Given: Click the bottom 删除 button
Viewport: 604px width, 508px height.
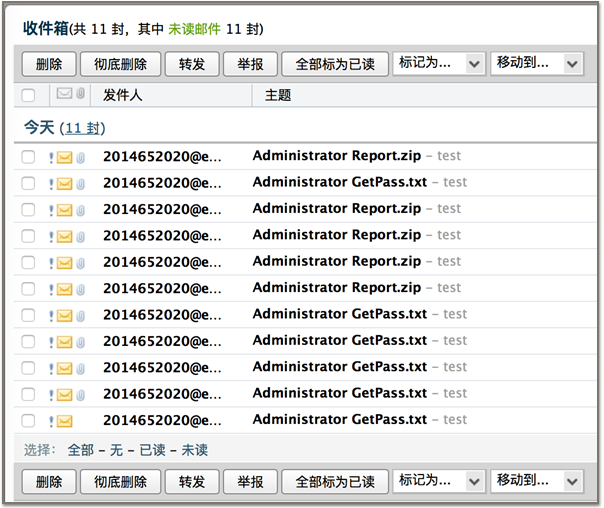Looking at the screenshot, I should coord(49,482).
